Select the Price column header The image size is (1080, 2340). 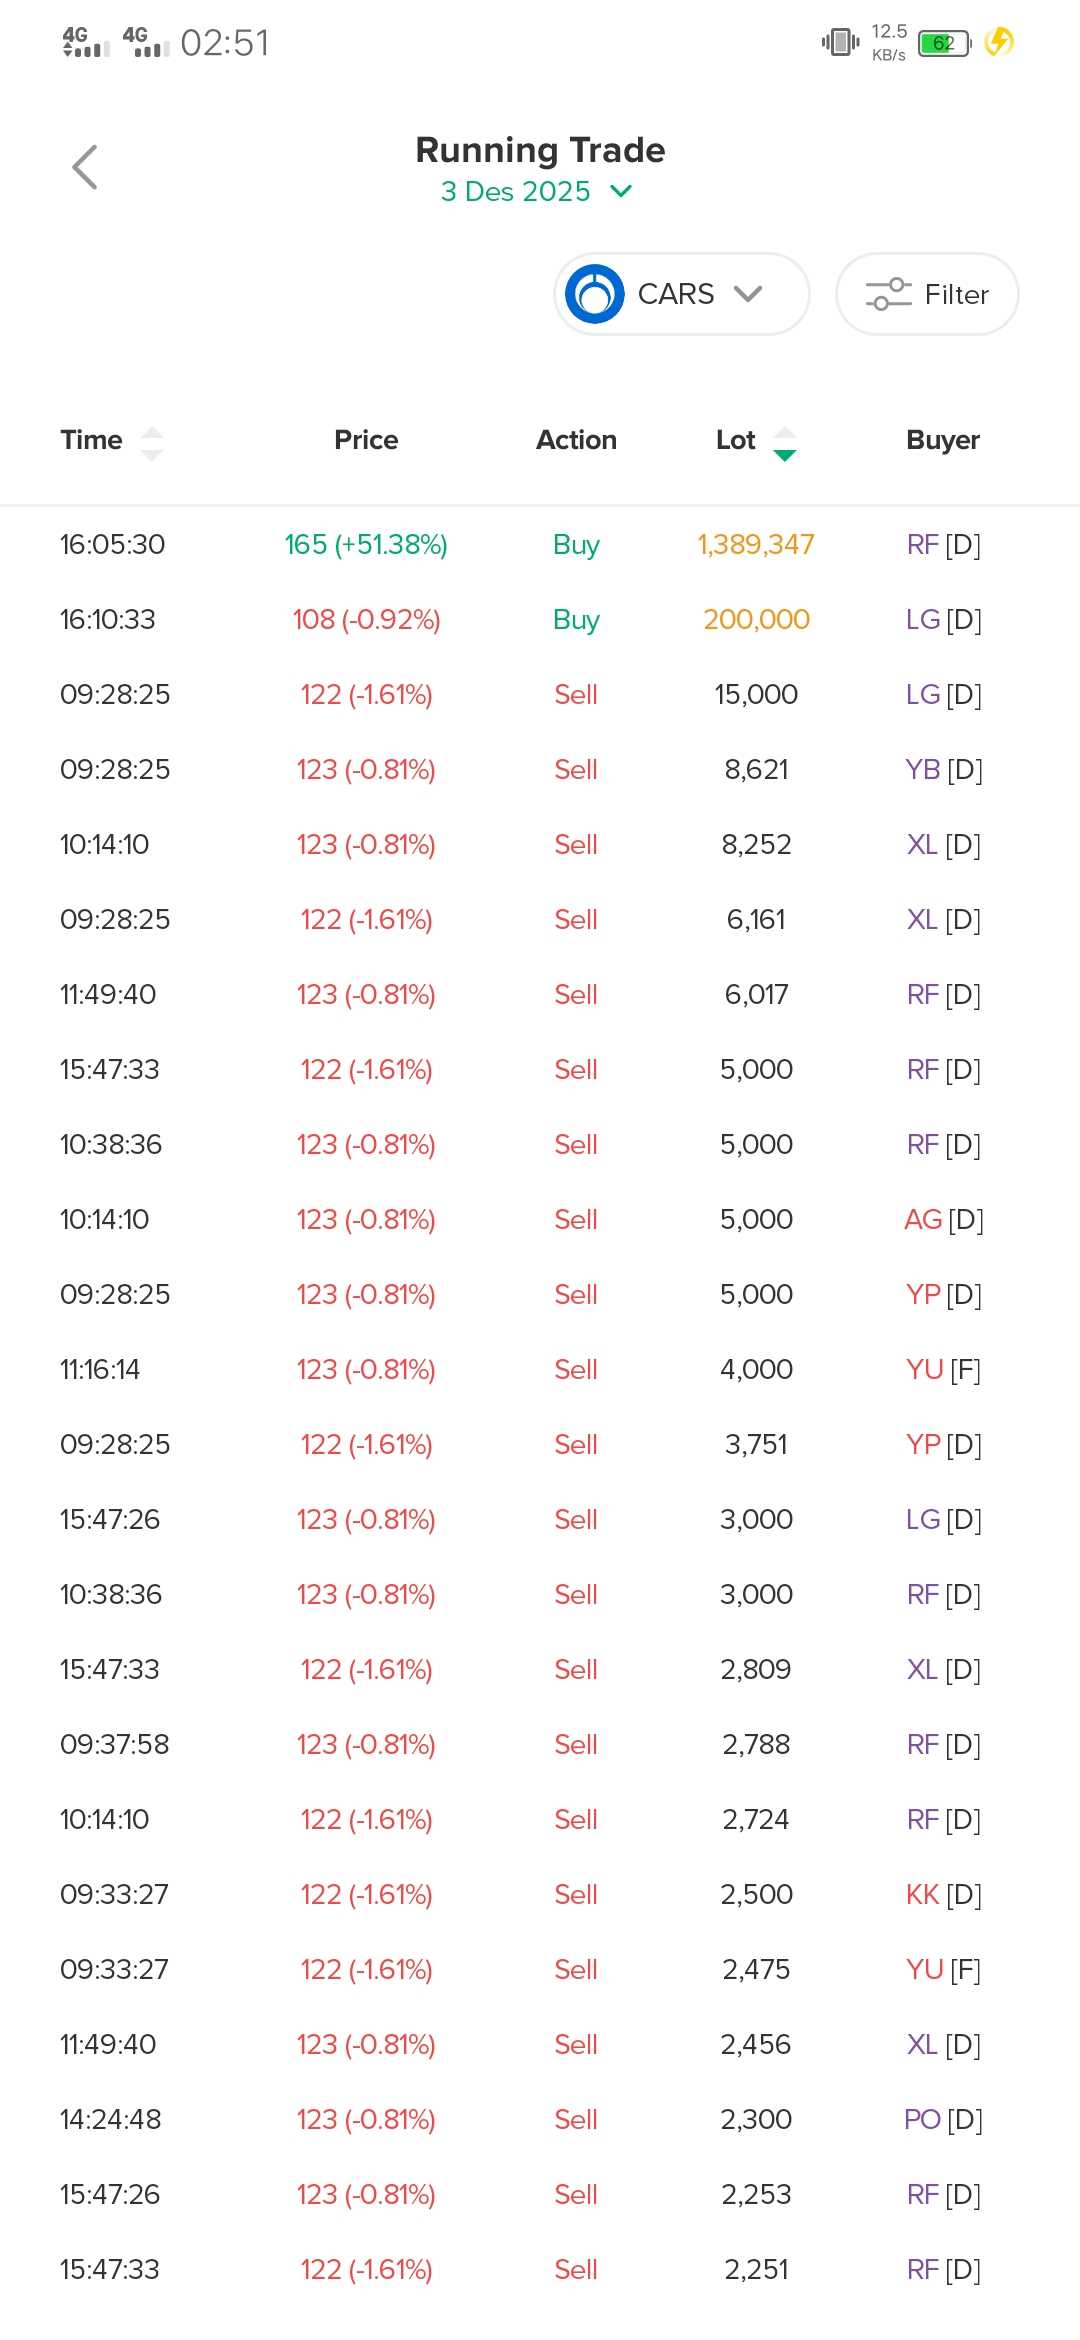(366, 440)
